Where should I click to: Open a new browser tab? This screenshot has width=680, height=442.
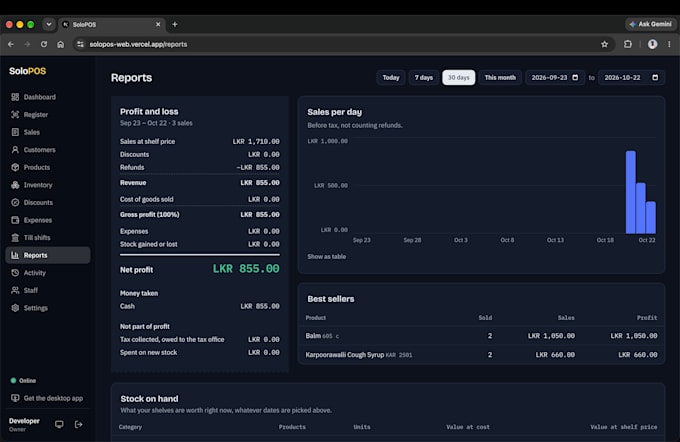(x=175, y=24)
